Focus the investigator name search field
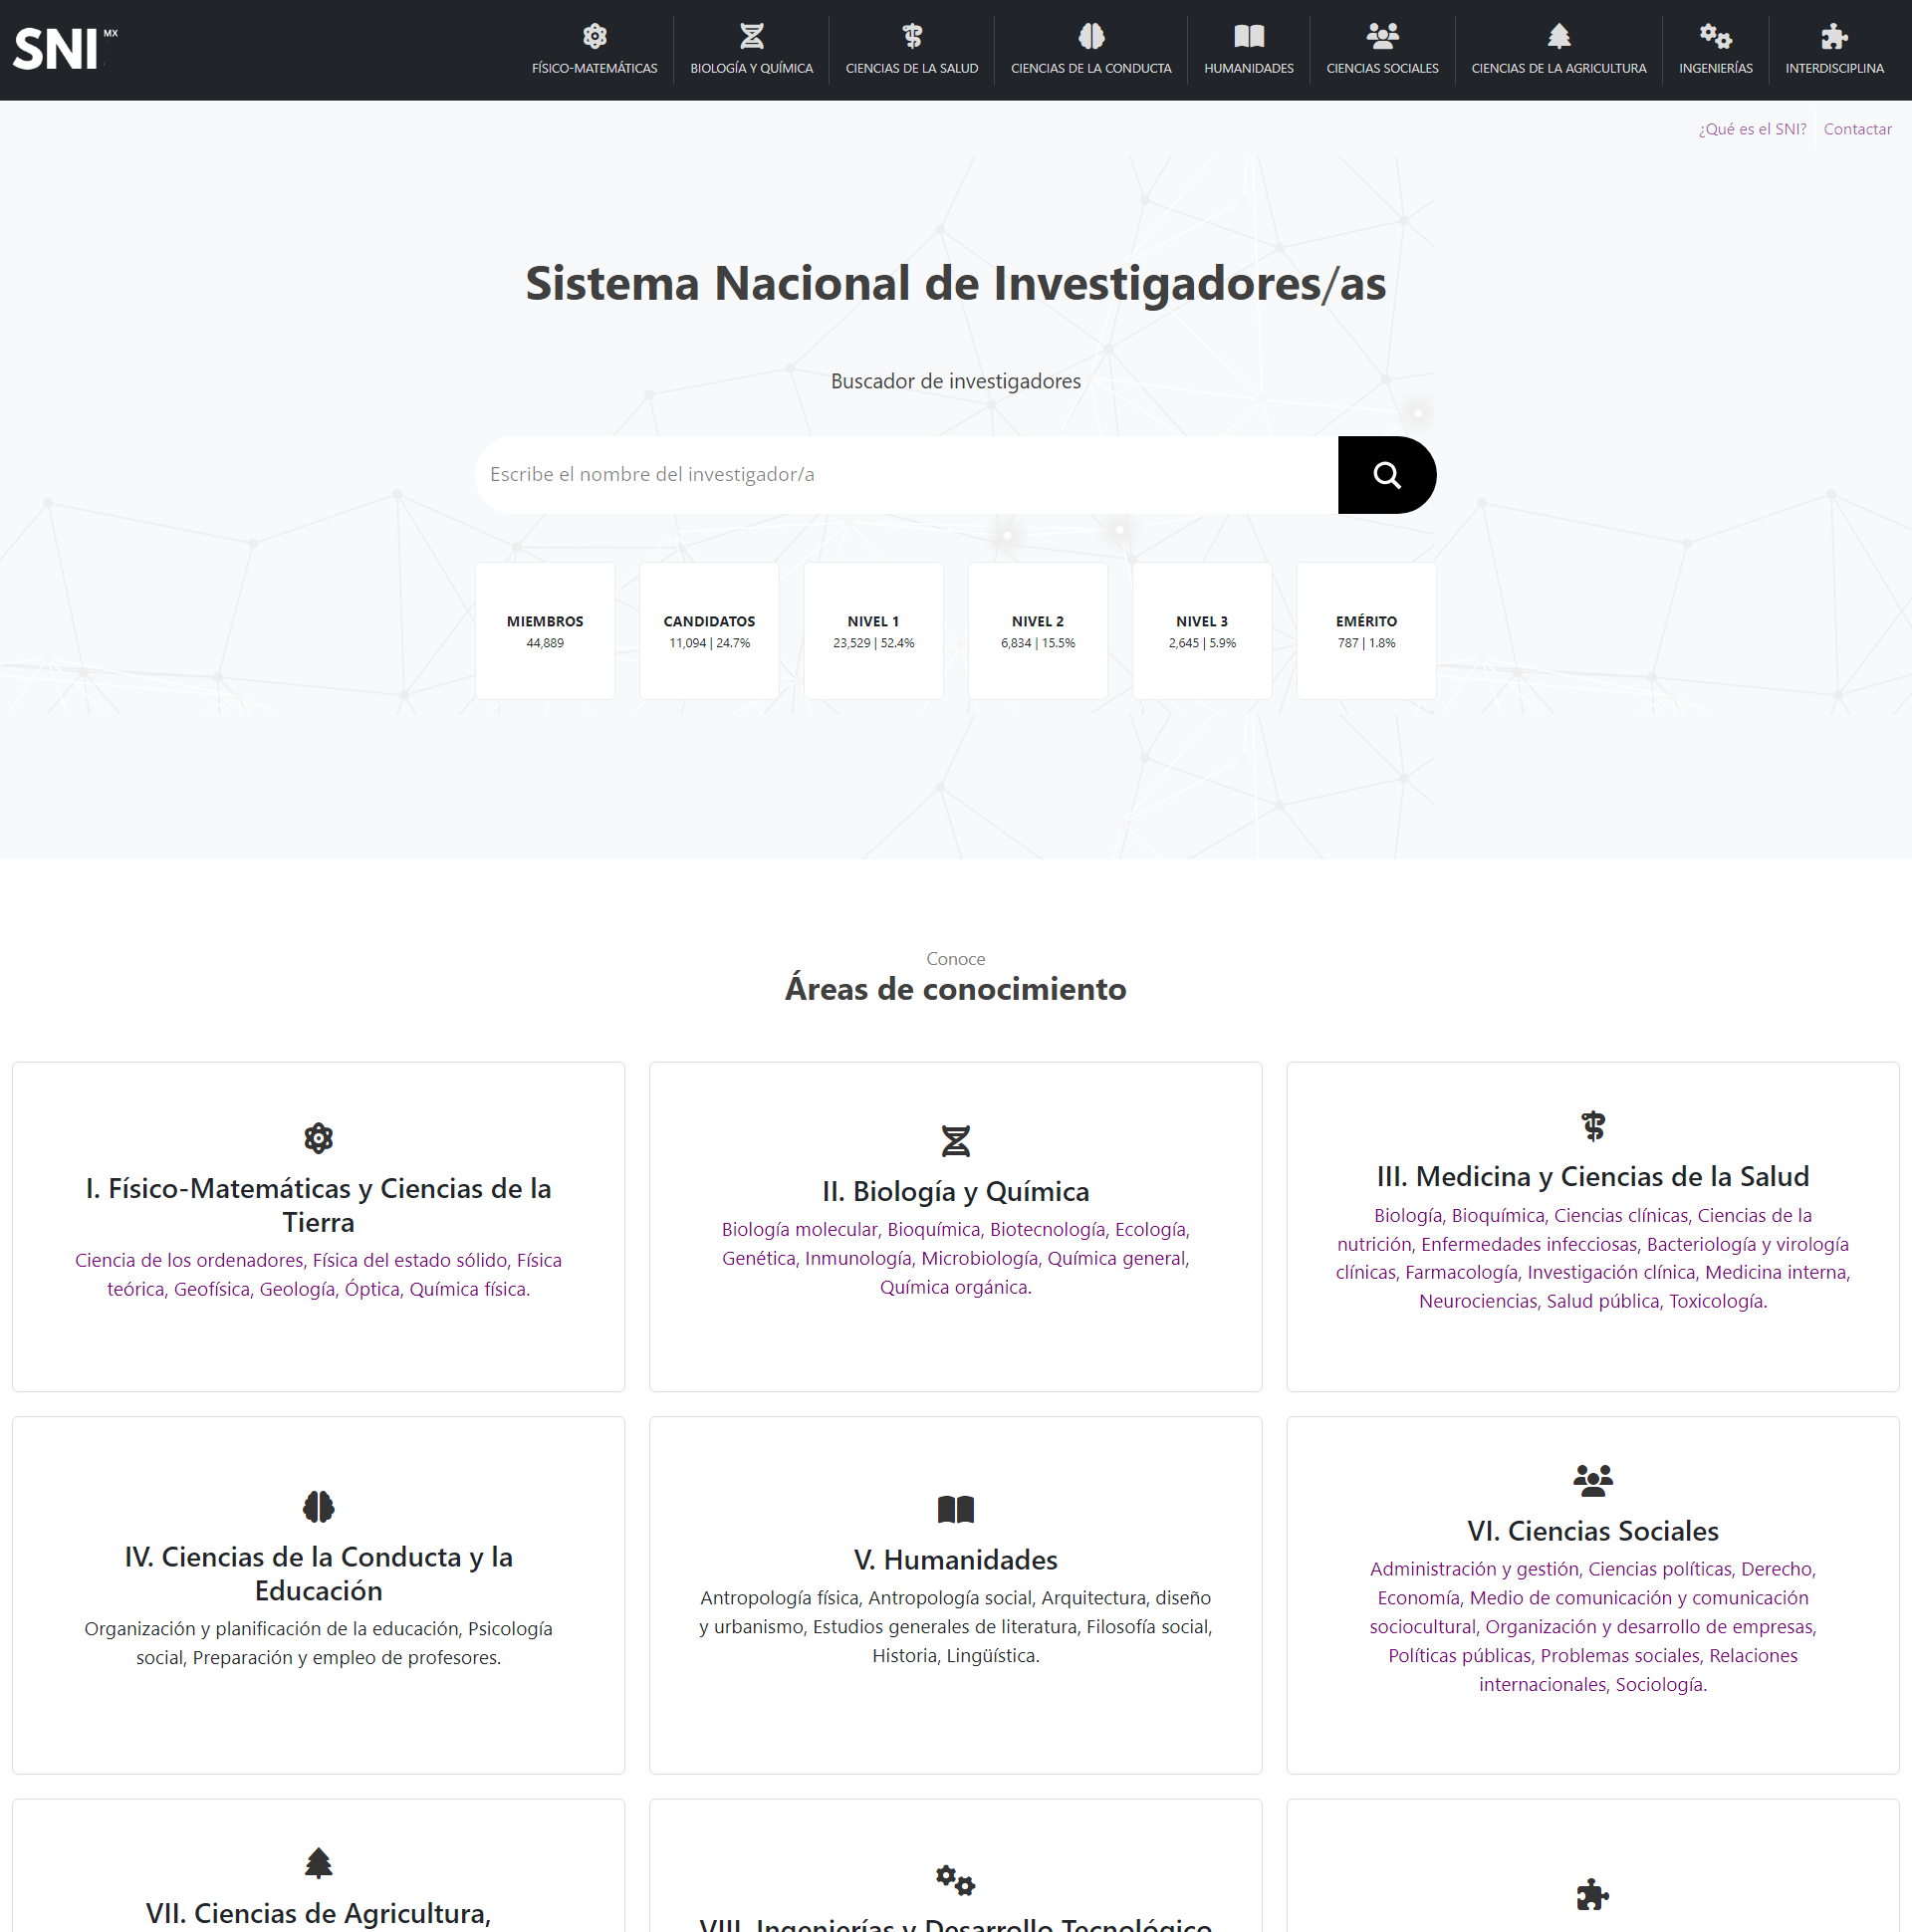 point(905,475)
